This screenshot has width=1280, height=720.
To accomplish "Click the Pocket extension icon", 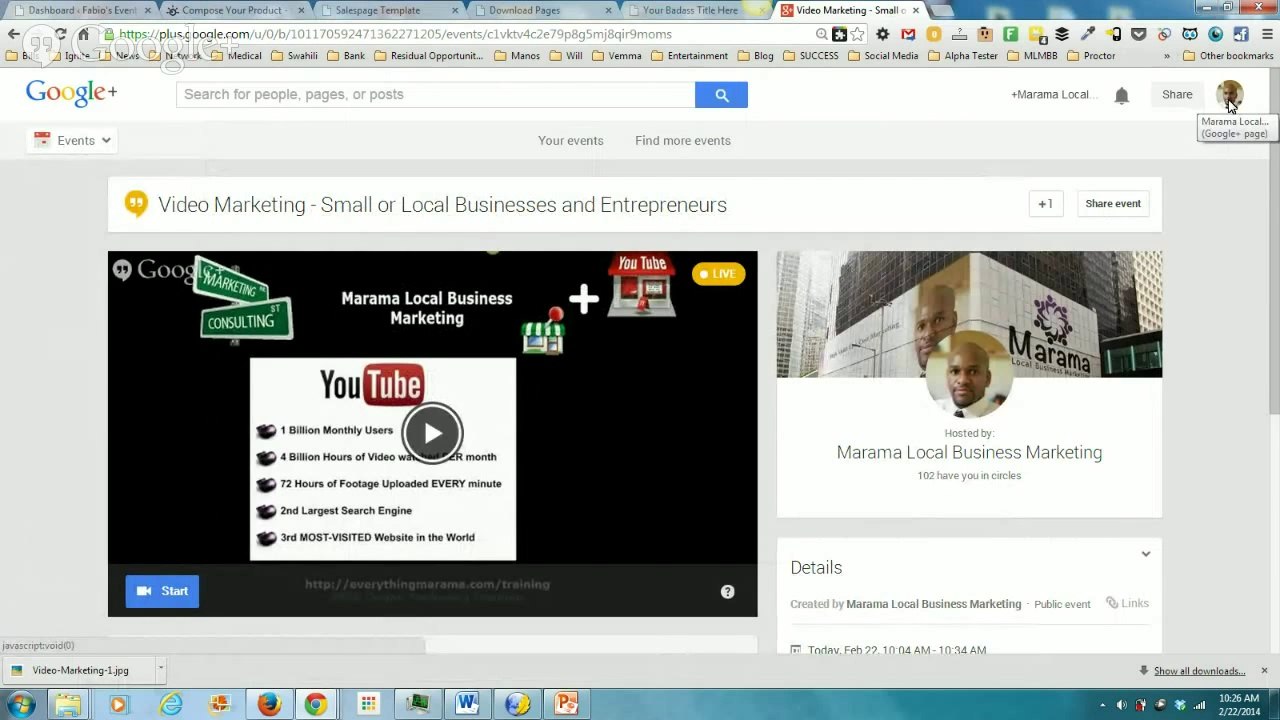I will coord(1139,34).
